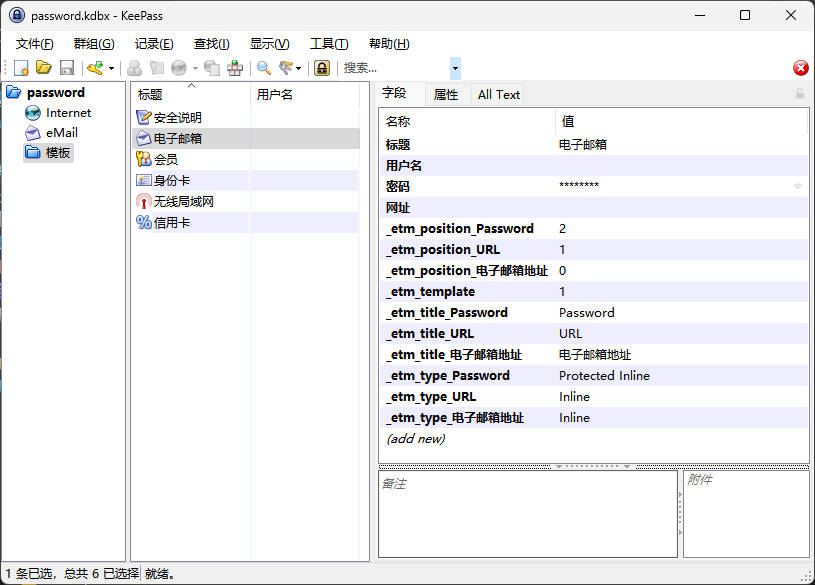Select the eMail group in tree
This screenshot has height=585, width=815.
(61, 132)
